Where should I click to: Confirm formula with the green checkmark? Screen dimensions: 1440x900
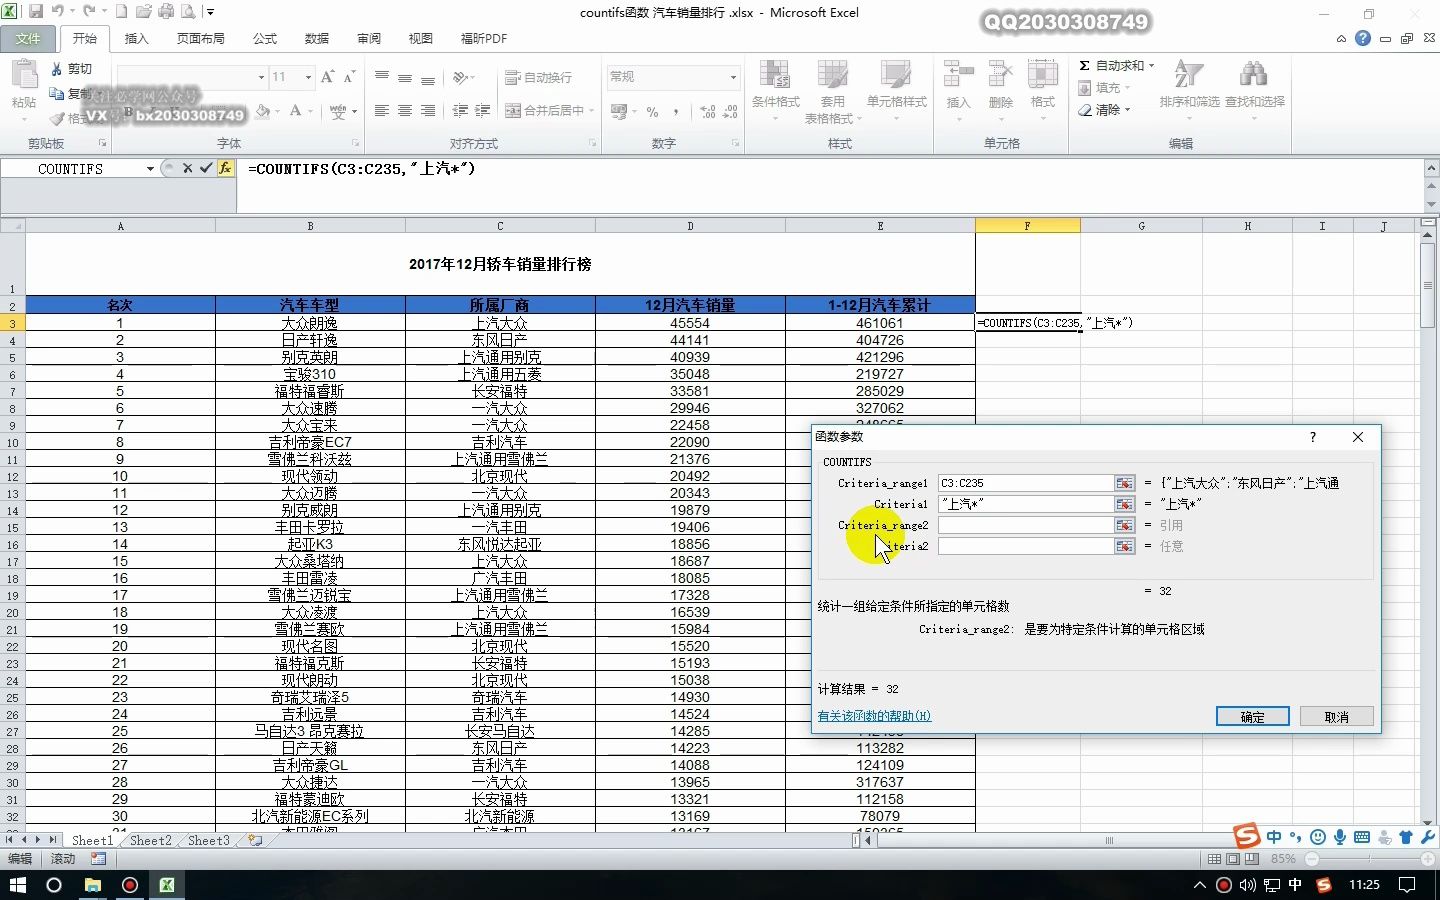tap(206, 169)
